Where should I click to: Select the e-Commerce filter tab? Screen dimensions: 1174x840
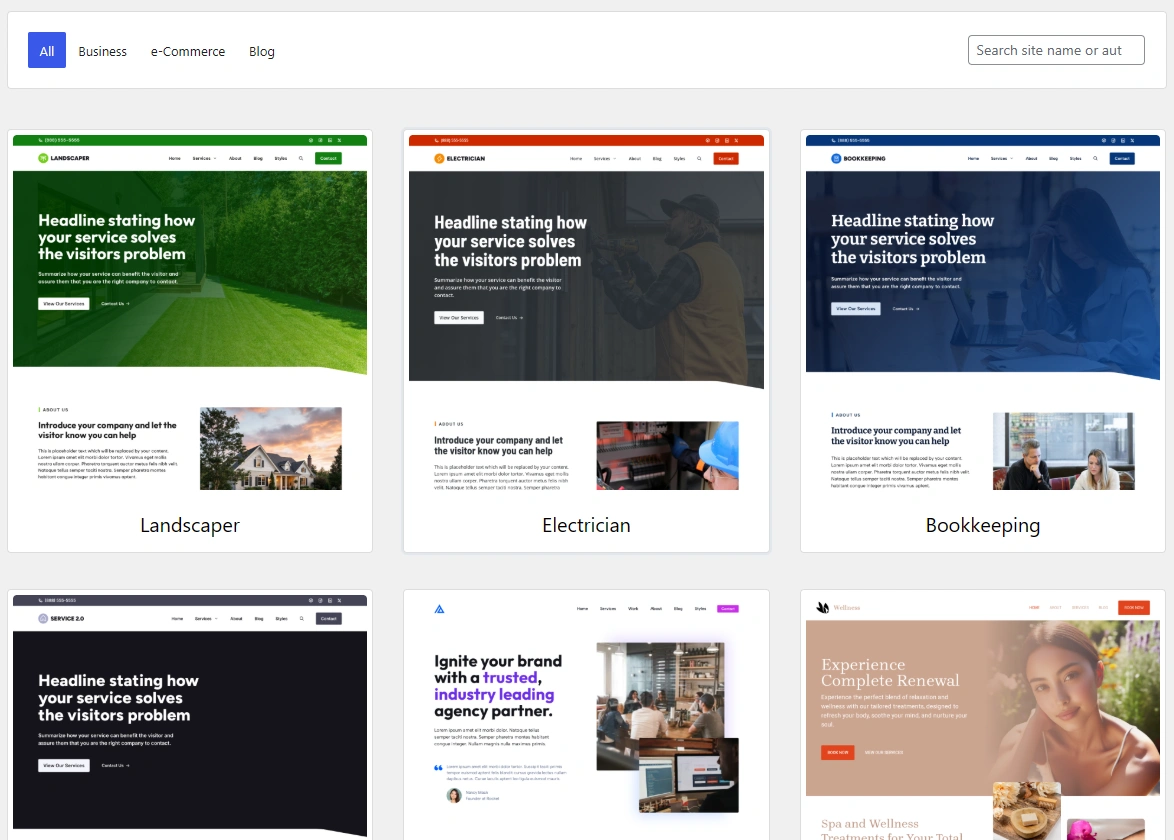coord(188,51)
